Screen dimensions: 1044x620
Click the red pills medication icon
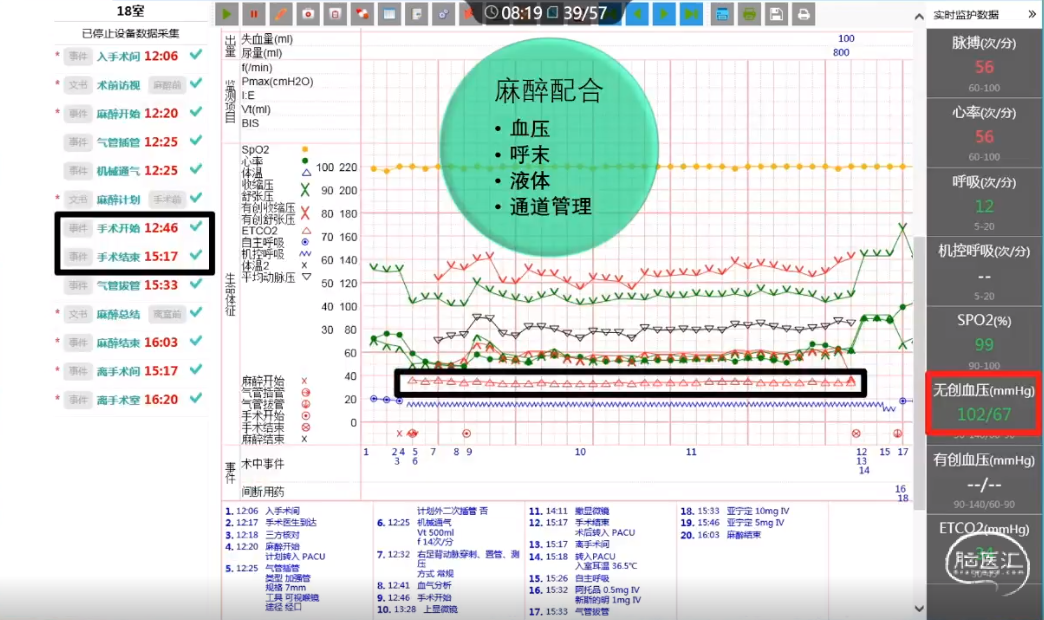point(362,14)
